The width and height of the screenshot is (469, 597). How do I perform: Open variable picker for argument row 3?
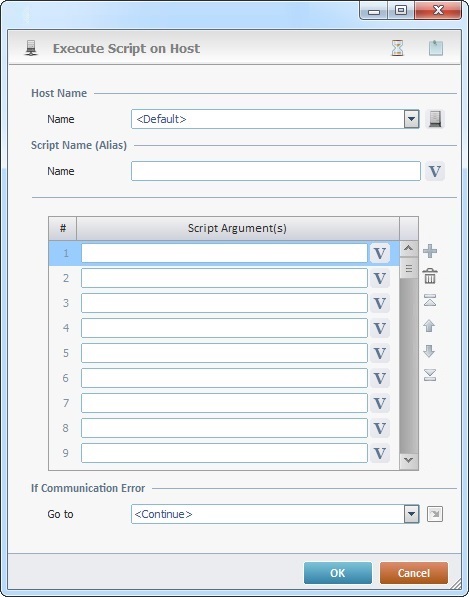coord(380,303)
